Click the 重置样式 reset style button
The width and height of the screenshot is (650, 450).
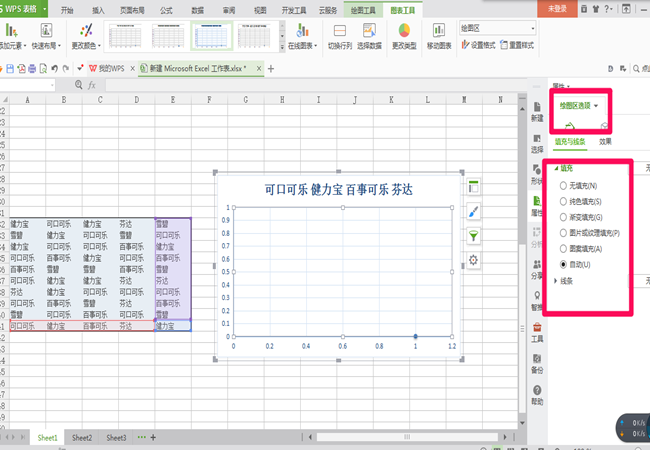(x=517, y=45)
